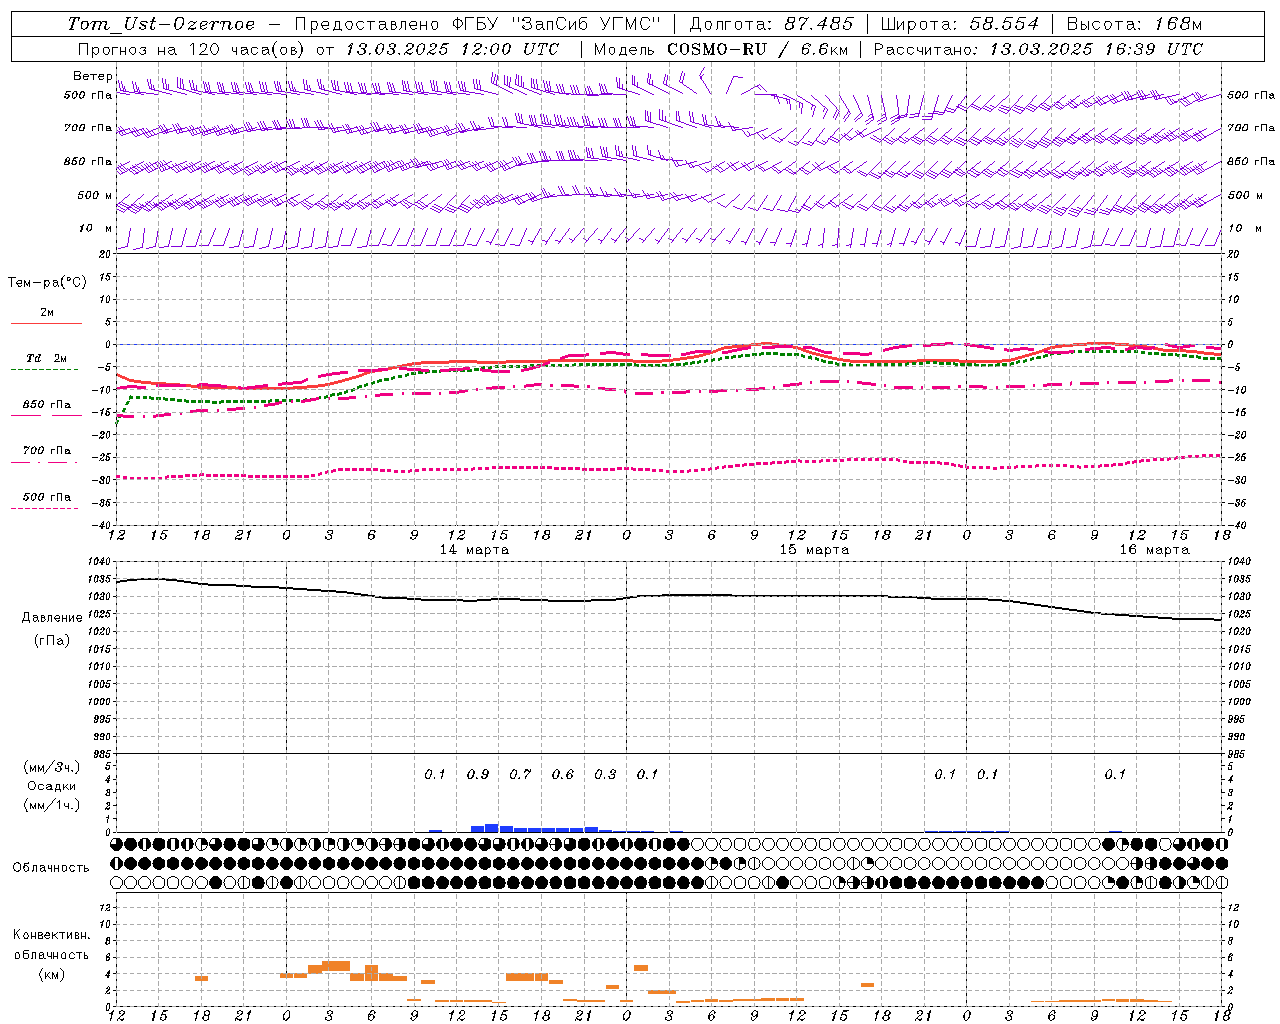Image resolution: width=1280 pixels, height=1024 pixels.
Task: Click the Td 2м dew point legend entry
Action: click(x=46, y=358)
